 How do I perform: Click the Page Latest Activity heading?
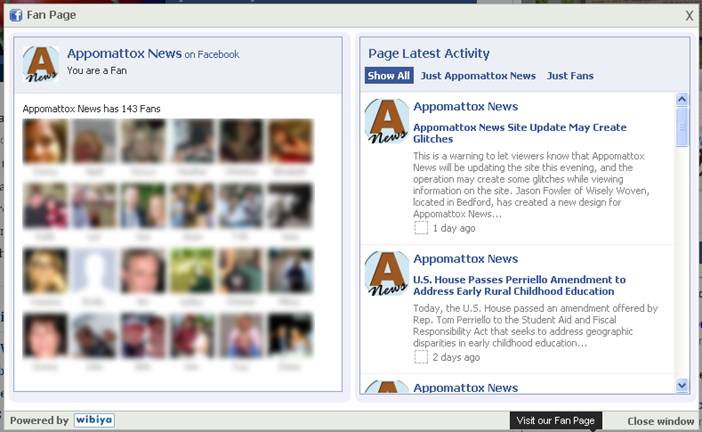tap(429, 54)
